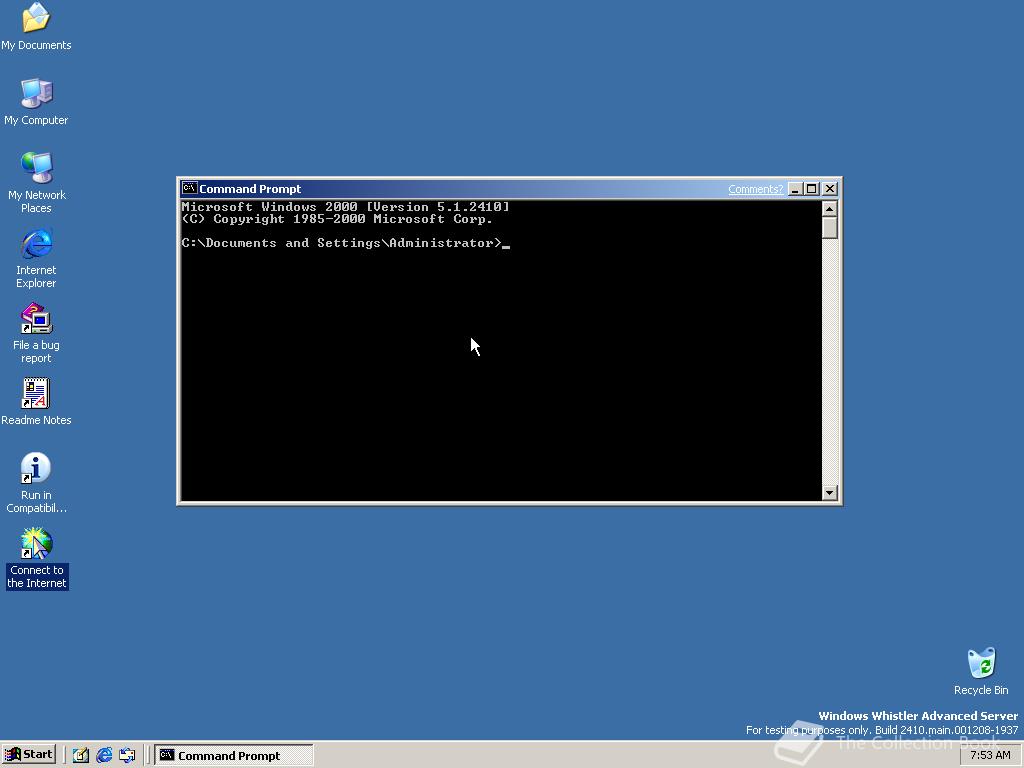The height and width of the screenshot is (768, 1024).
Task: Click first Quick Launch notepad-style icon
Action: click(x=80, y=755)
